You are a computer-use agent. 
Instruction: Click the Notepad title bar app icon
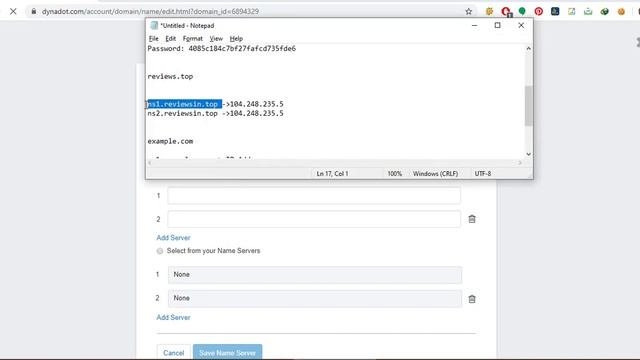tap(154, 25)
